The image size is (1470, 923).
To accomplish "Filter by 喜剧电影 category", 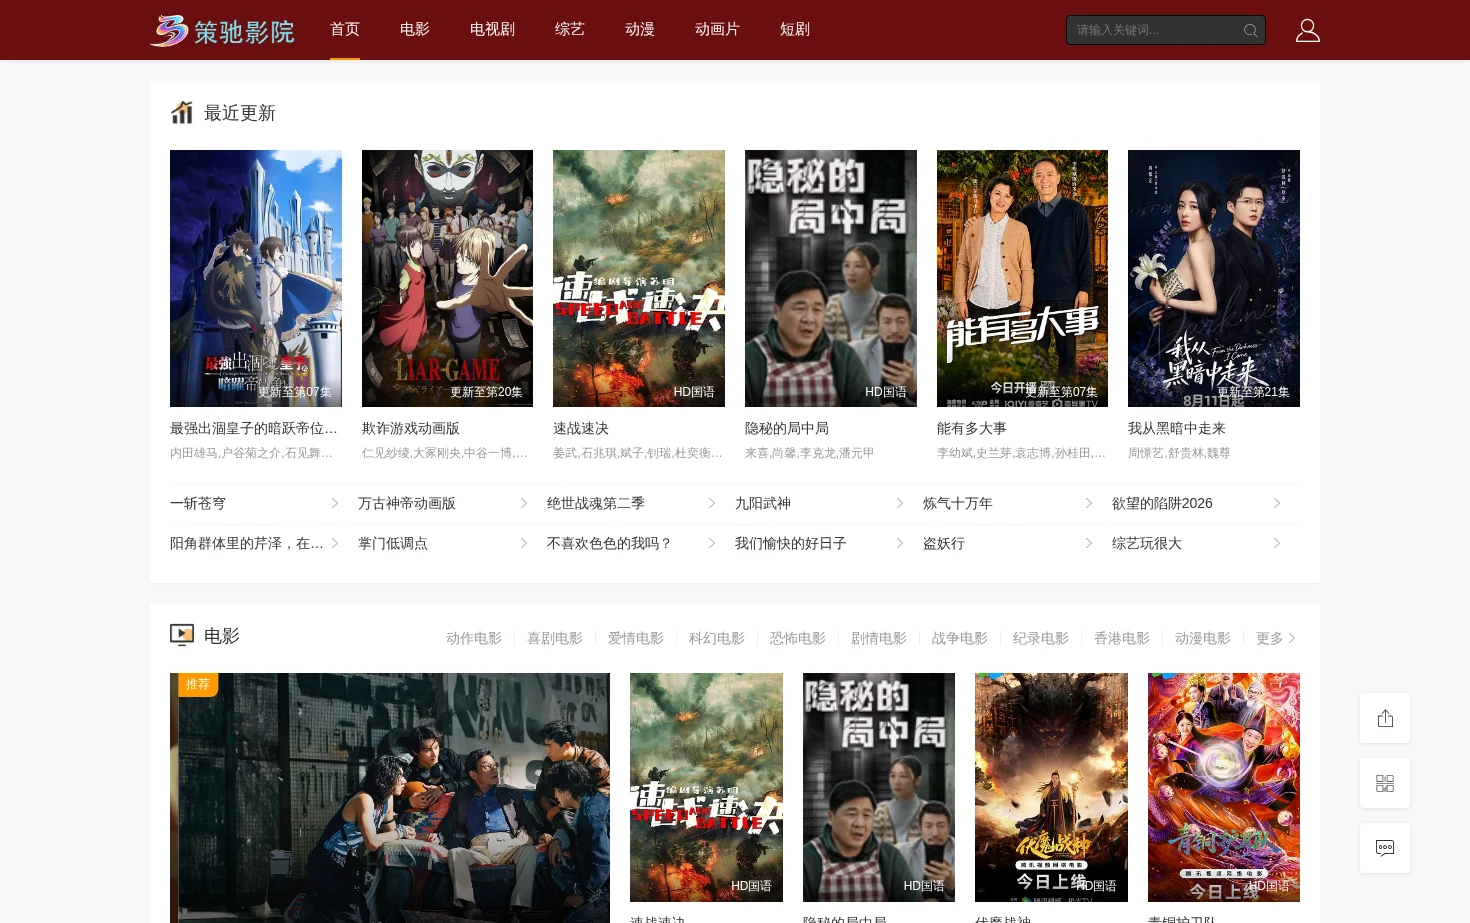I will click(555, 638).
